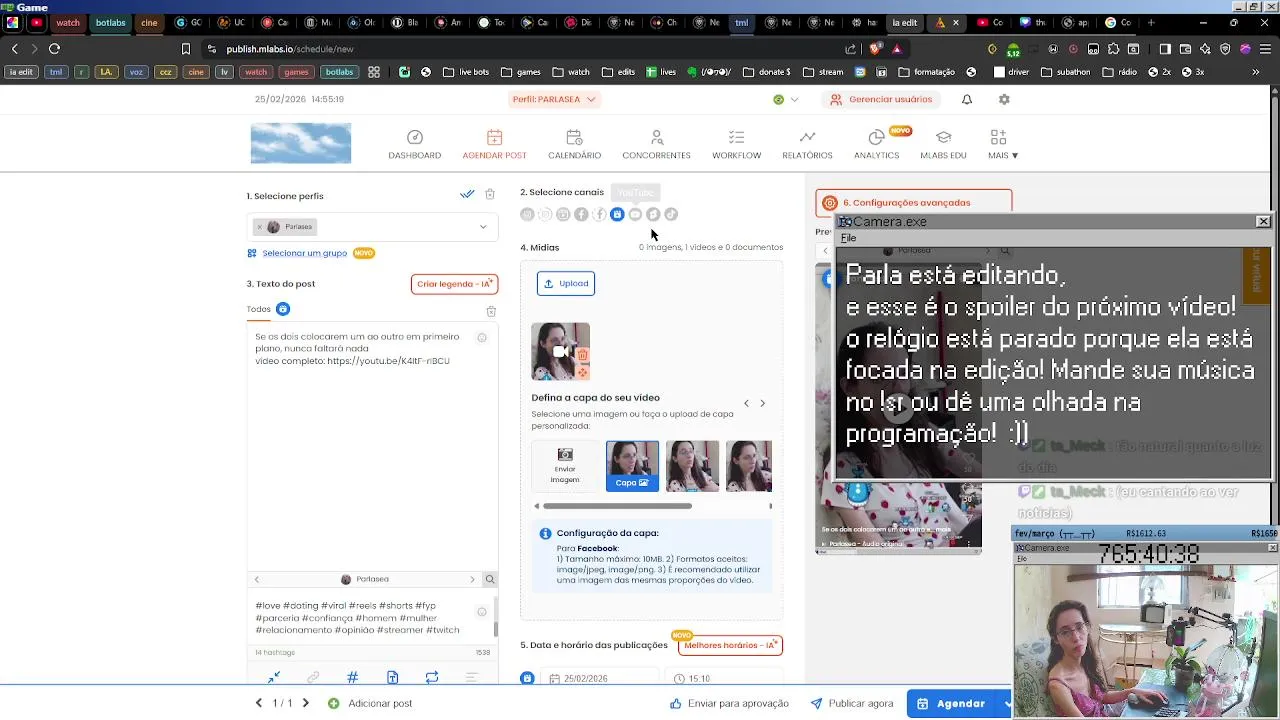The image size is (1280, 720).
Task: Toggle the Instagram Stories channel icon
Action: coord(545,214)
